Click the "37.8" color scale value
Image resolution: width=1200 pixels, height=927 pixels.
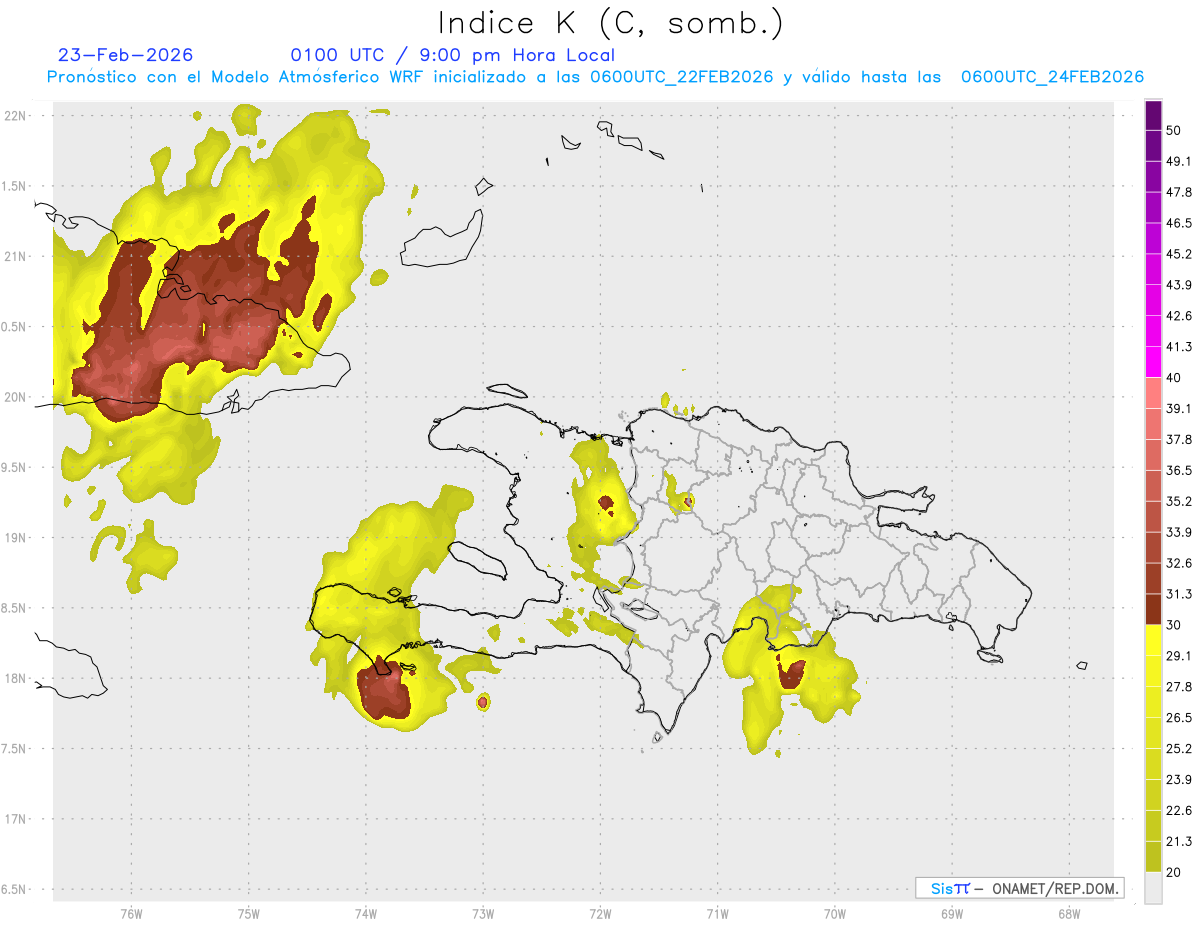point(1179,439)
